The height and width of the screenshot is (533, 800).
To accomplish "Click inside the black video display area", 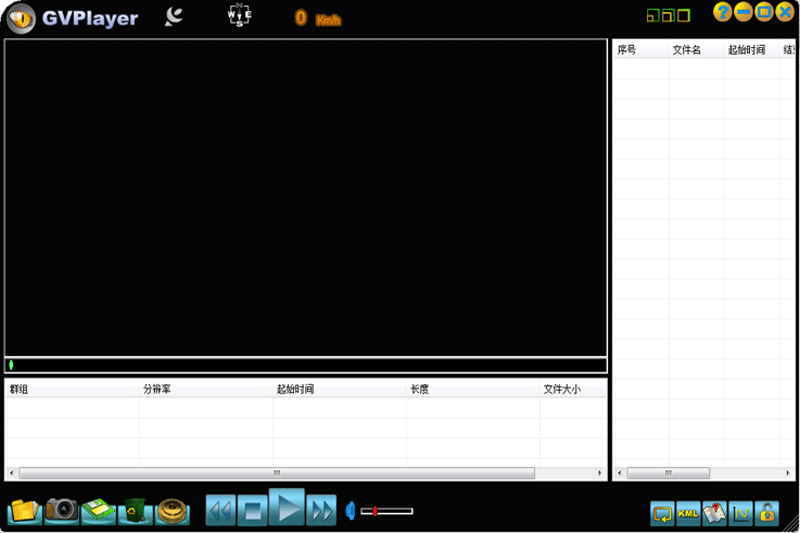I will (x=306, y=198).
